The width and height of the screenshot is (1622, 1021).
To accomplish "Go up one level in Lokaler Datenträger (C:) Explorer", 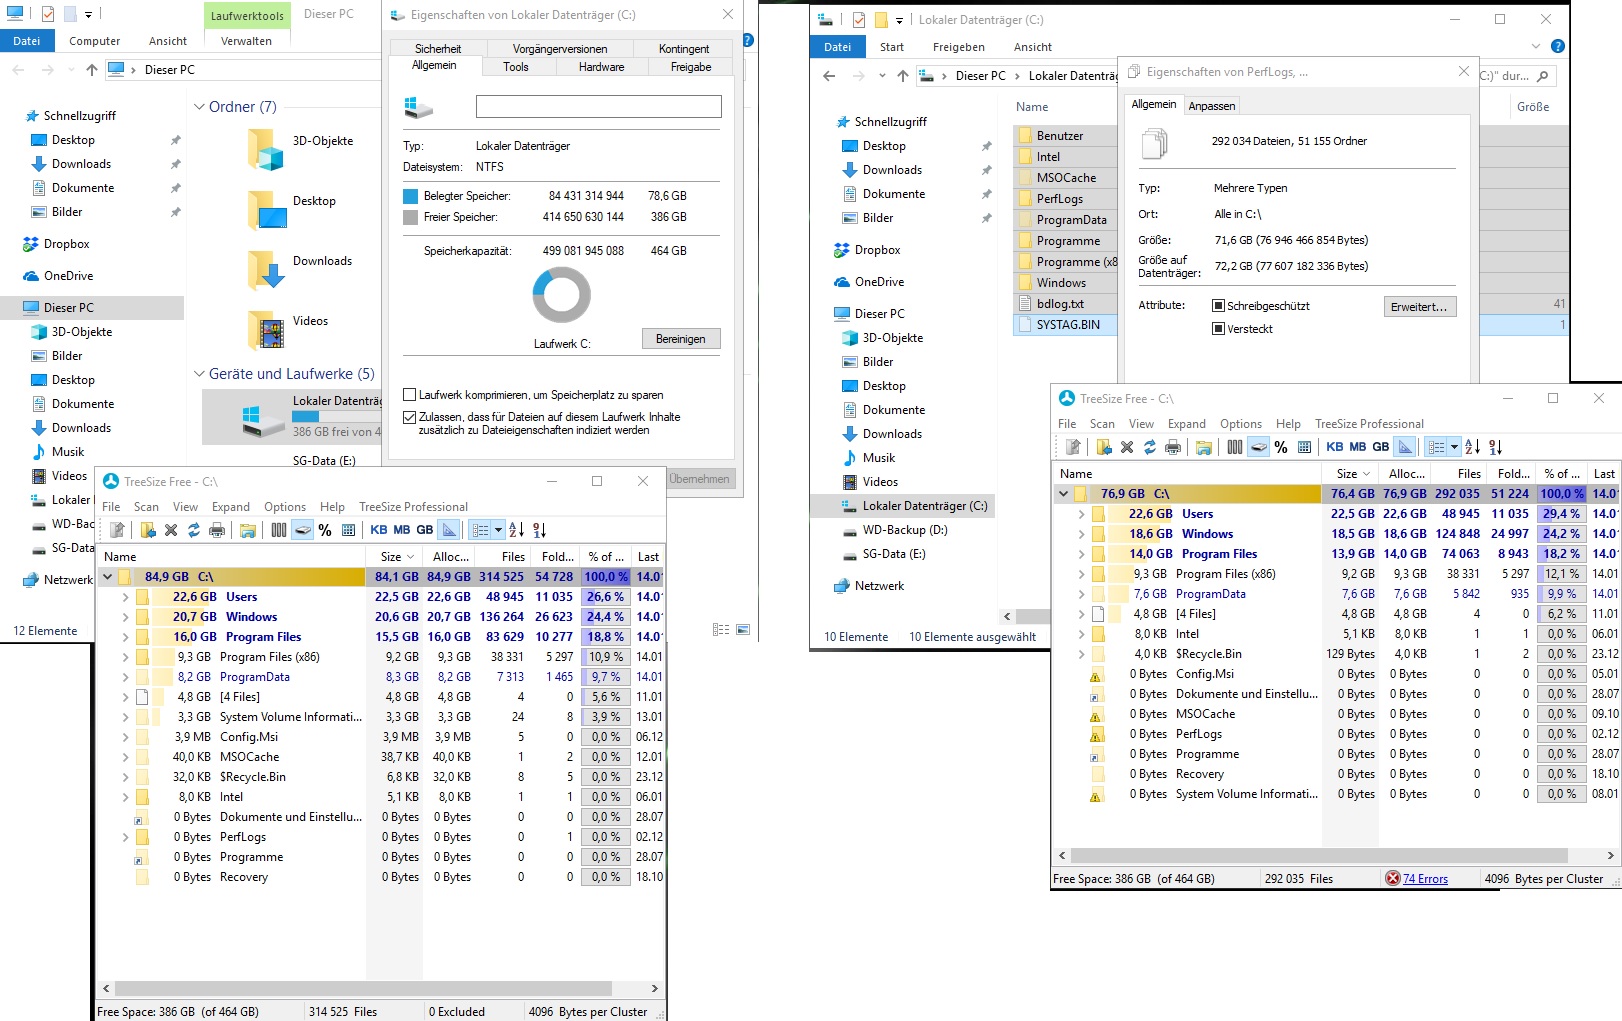I will coord(903,75).
